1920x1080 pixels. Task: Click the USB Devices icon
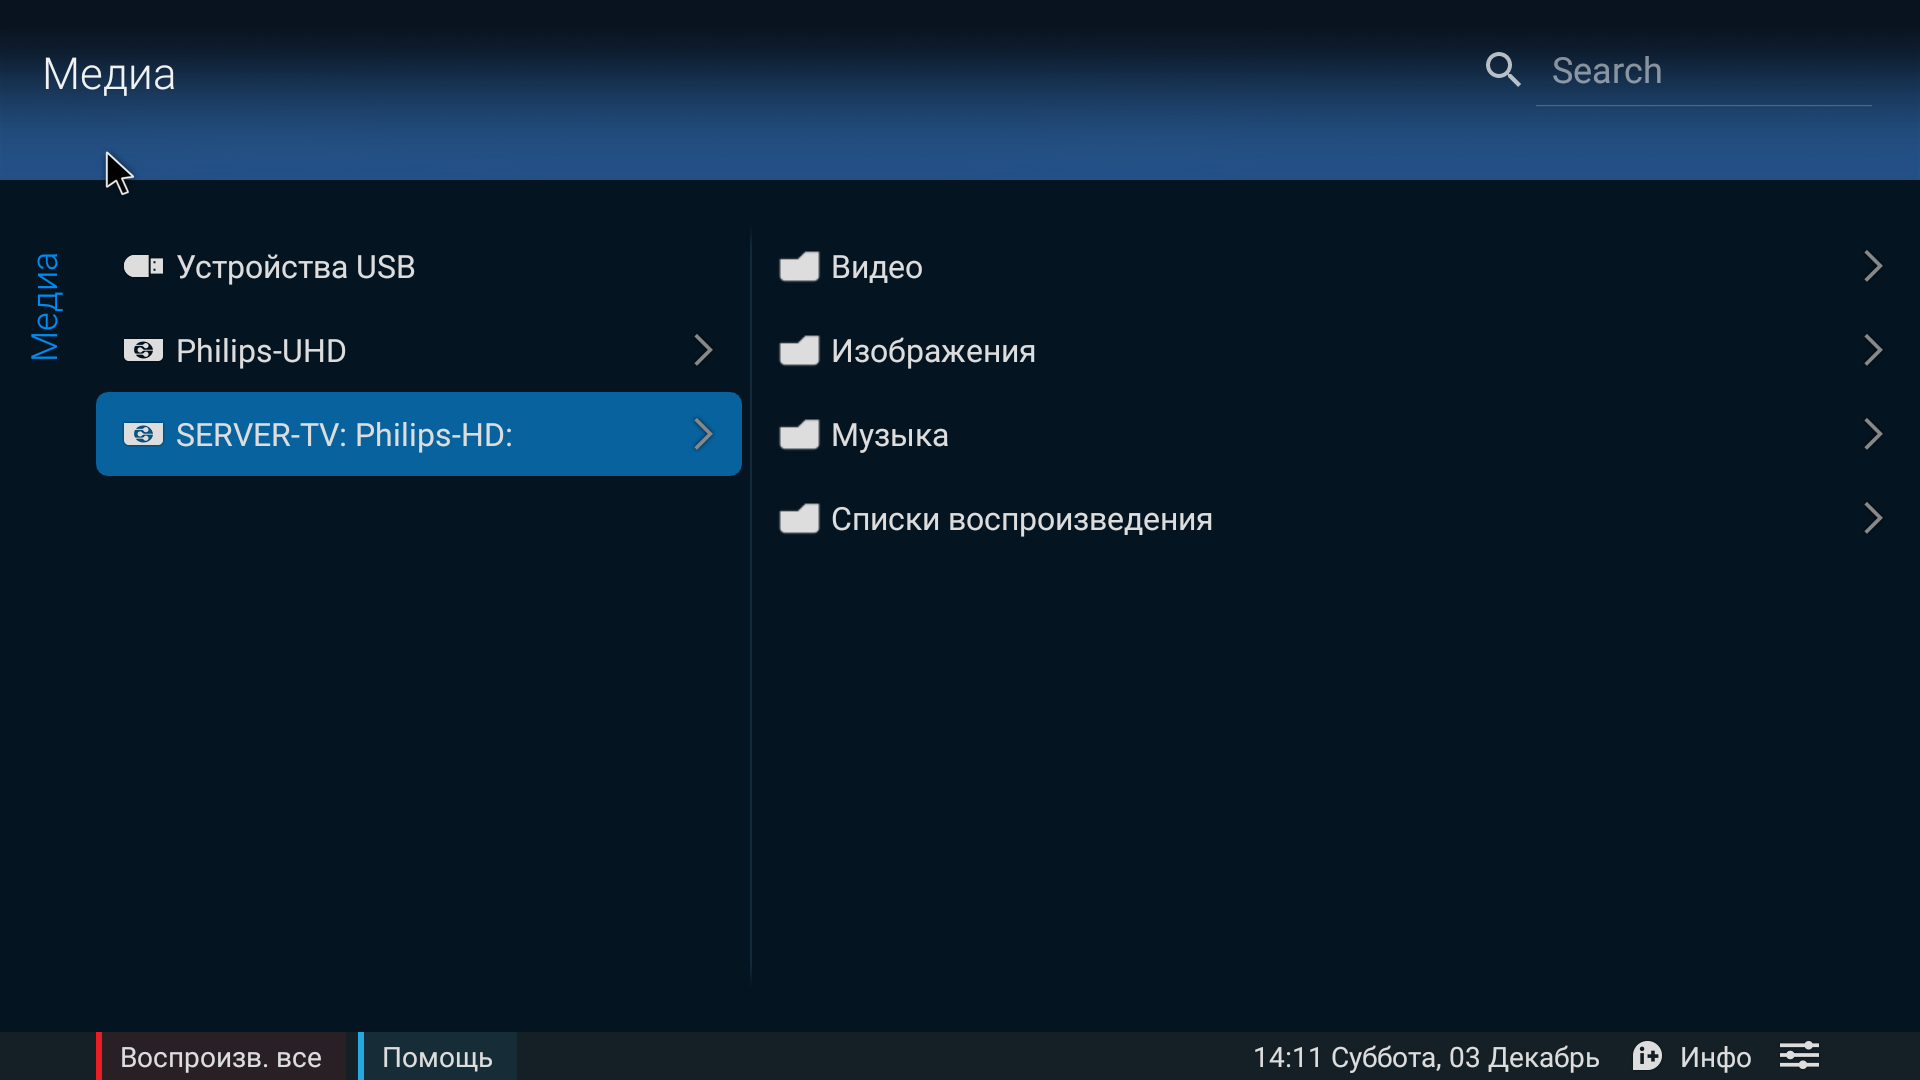coord(141,266)
